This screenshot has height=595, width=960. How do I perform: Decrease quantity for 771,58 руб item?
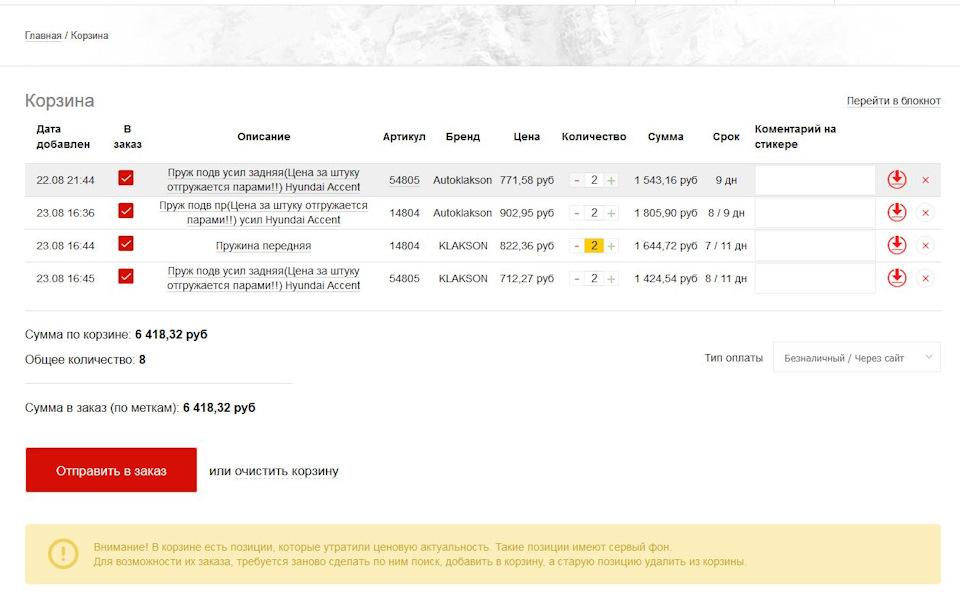[577, 180]
